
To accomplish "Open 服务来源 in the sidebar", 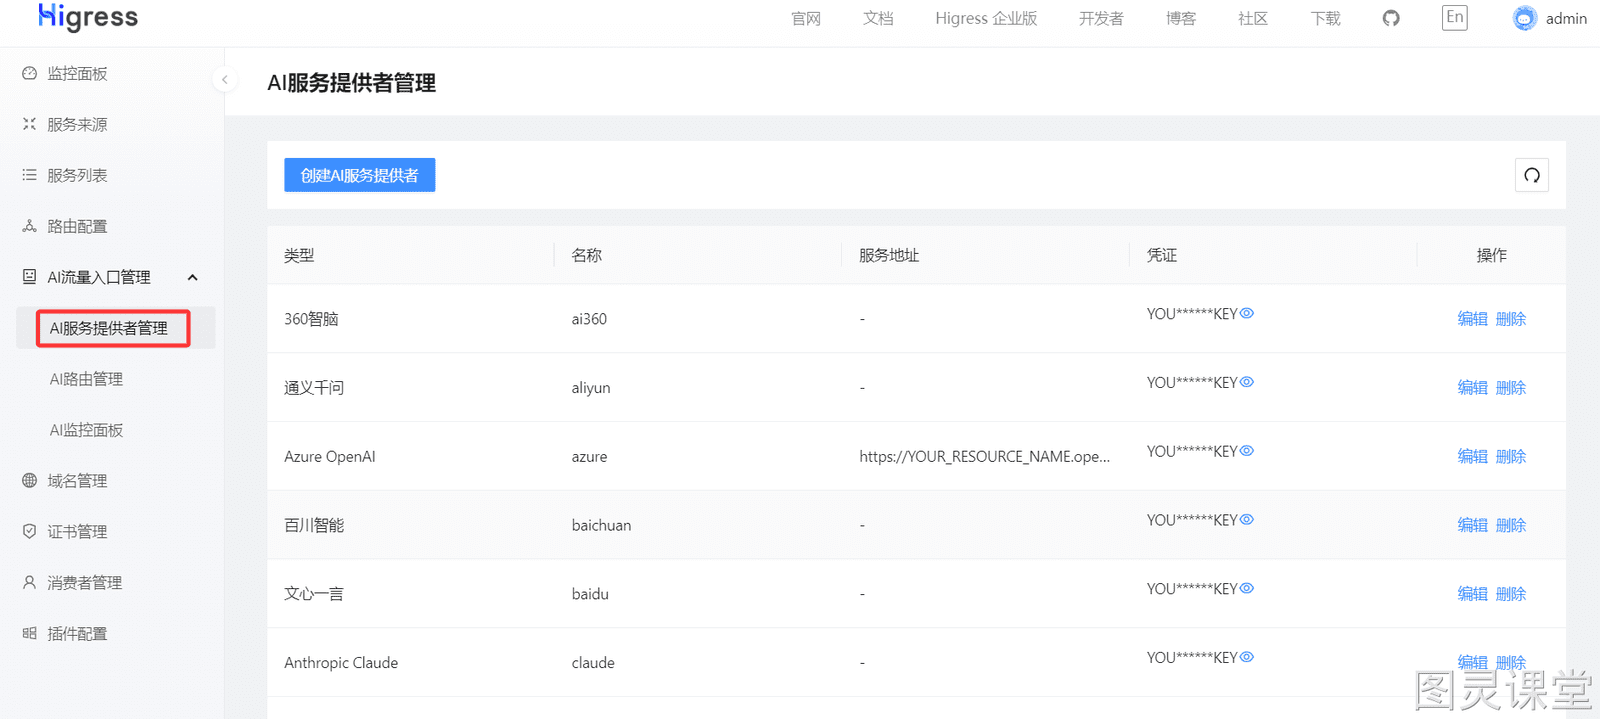I will click(77, 125).
